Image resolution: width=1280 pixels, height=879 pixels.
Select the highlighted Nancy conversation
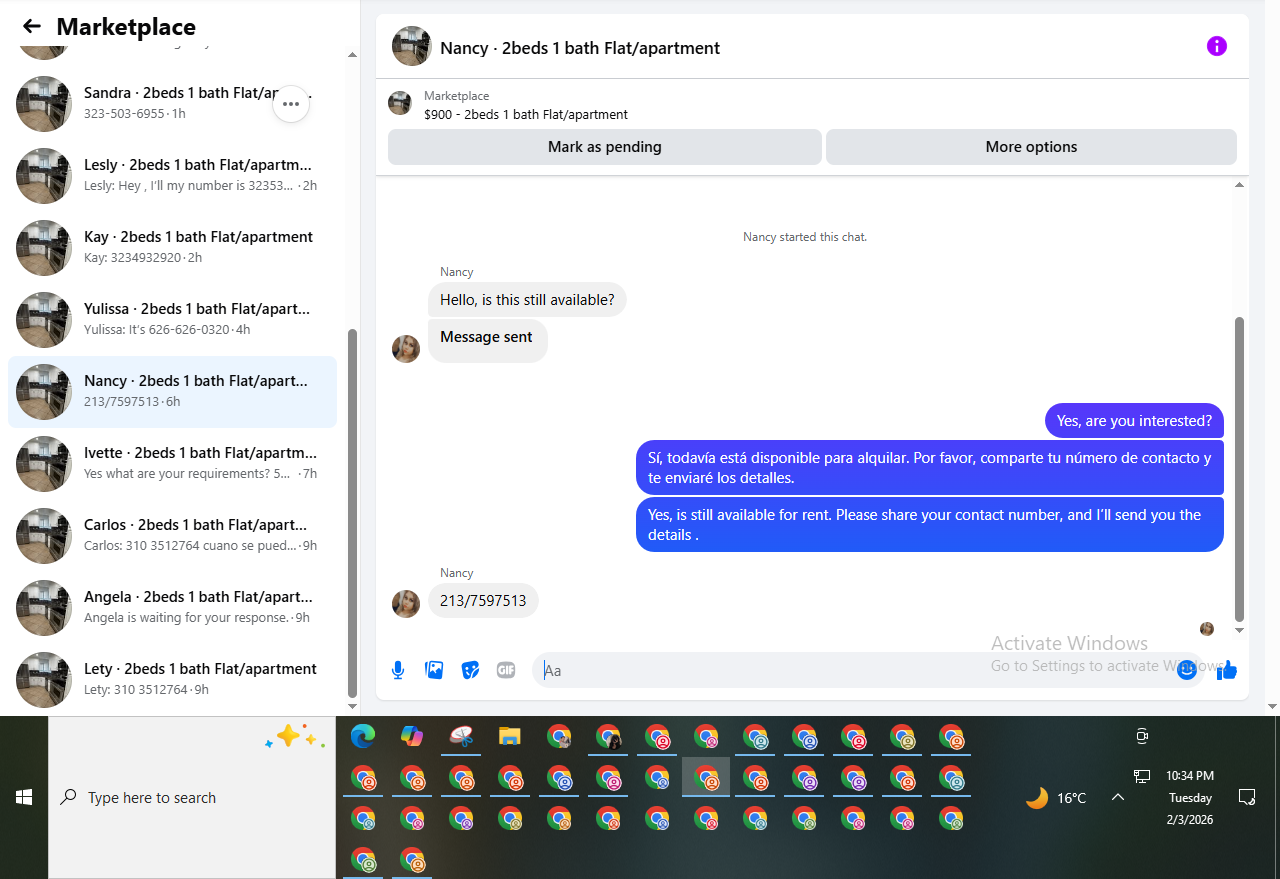click(x=172, y=391)
